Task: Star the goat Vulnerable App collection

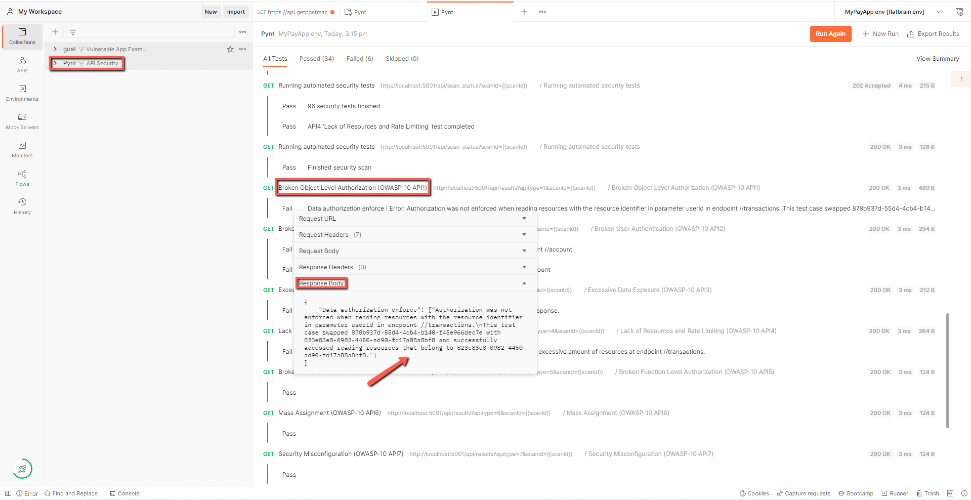Action: tap(230, 49)
